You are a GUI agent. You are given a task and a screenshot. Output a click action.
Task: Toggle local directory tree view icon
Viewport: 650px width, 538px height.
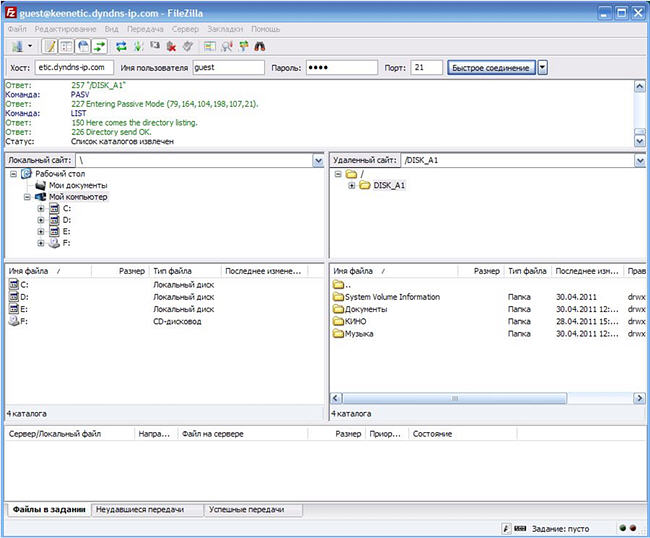(x=67, y=46)
